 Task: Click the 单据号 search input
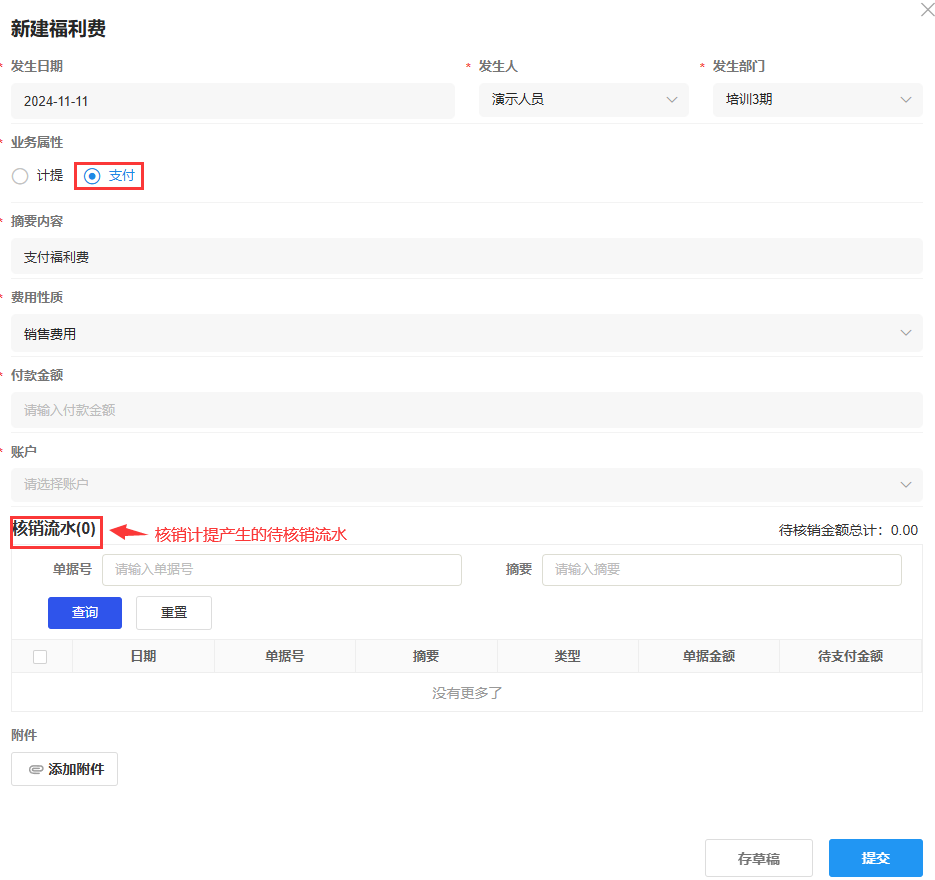coord(281,570)
